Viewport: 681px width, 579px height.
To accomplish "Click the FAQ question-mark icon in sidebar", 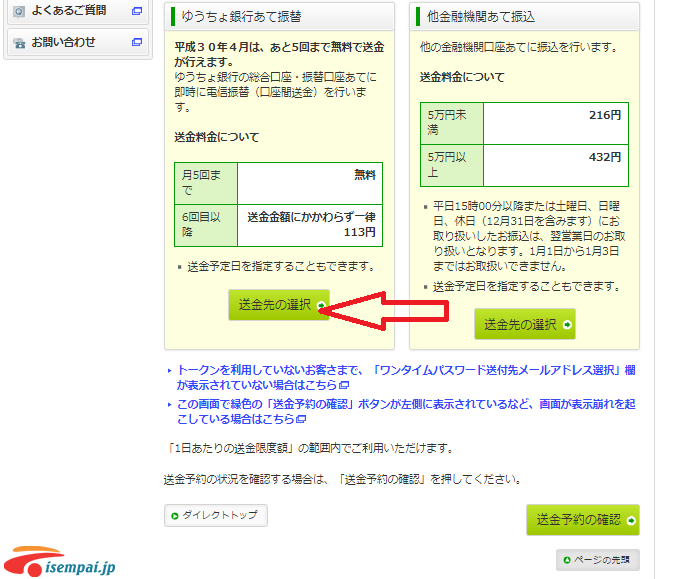I will [19, 11].
